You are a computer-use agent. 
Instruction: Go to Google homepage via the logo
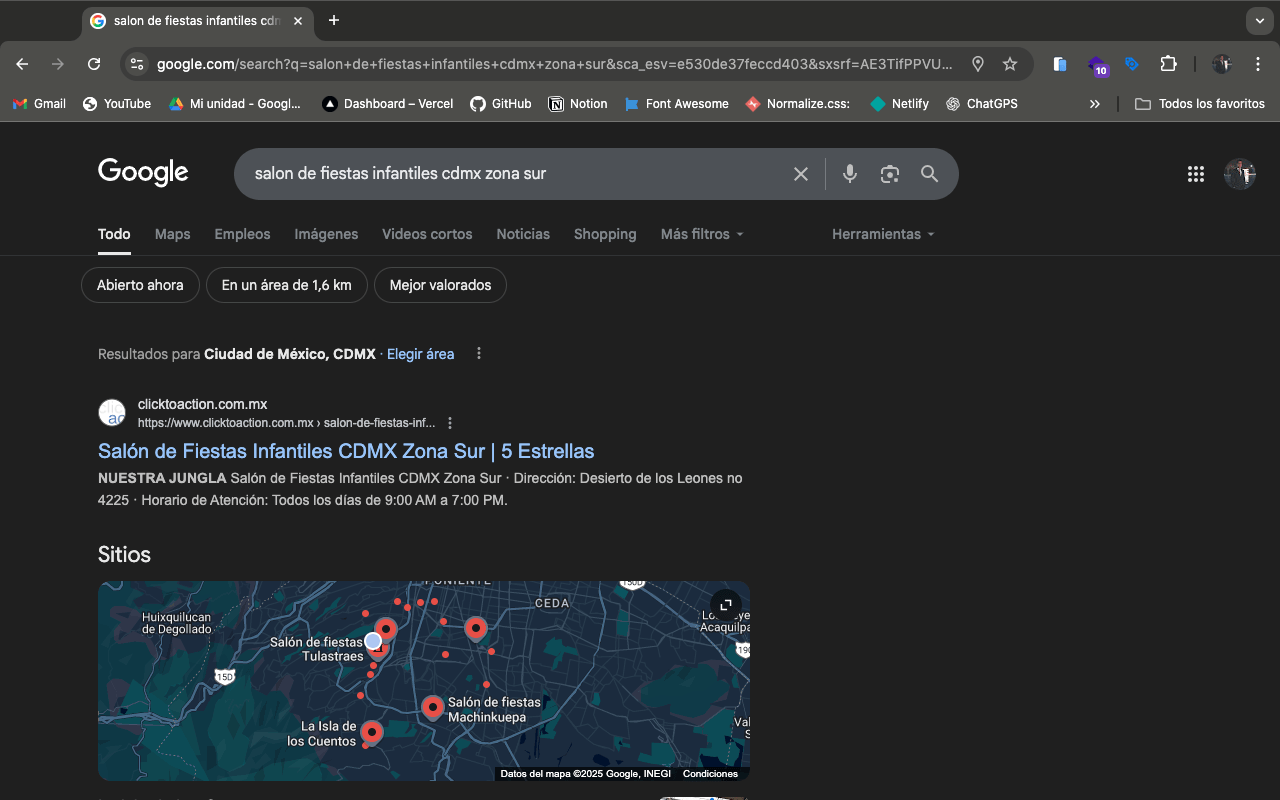(143, 173)
